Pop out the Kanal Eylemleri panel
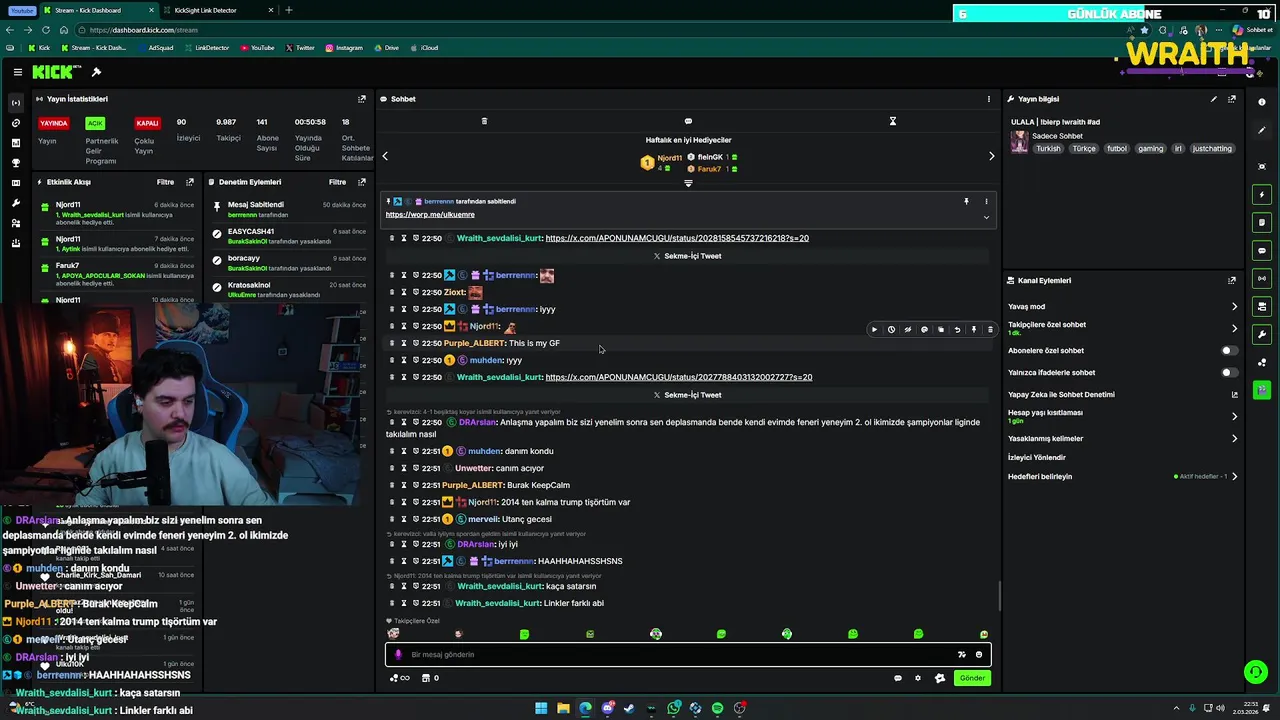This screenshot has height=720, width=1280. pyautogui.click(x=1232, y=281)
